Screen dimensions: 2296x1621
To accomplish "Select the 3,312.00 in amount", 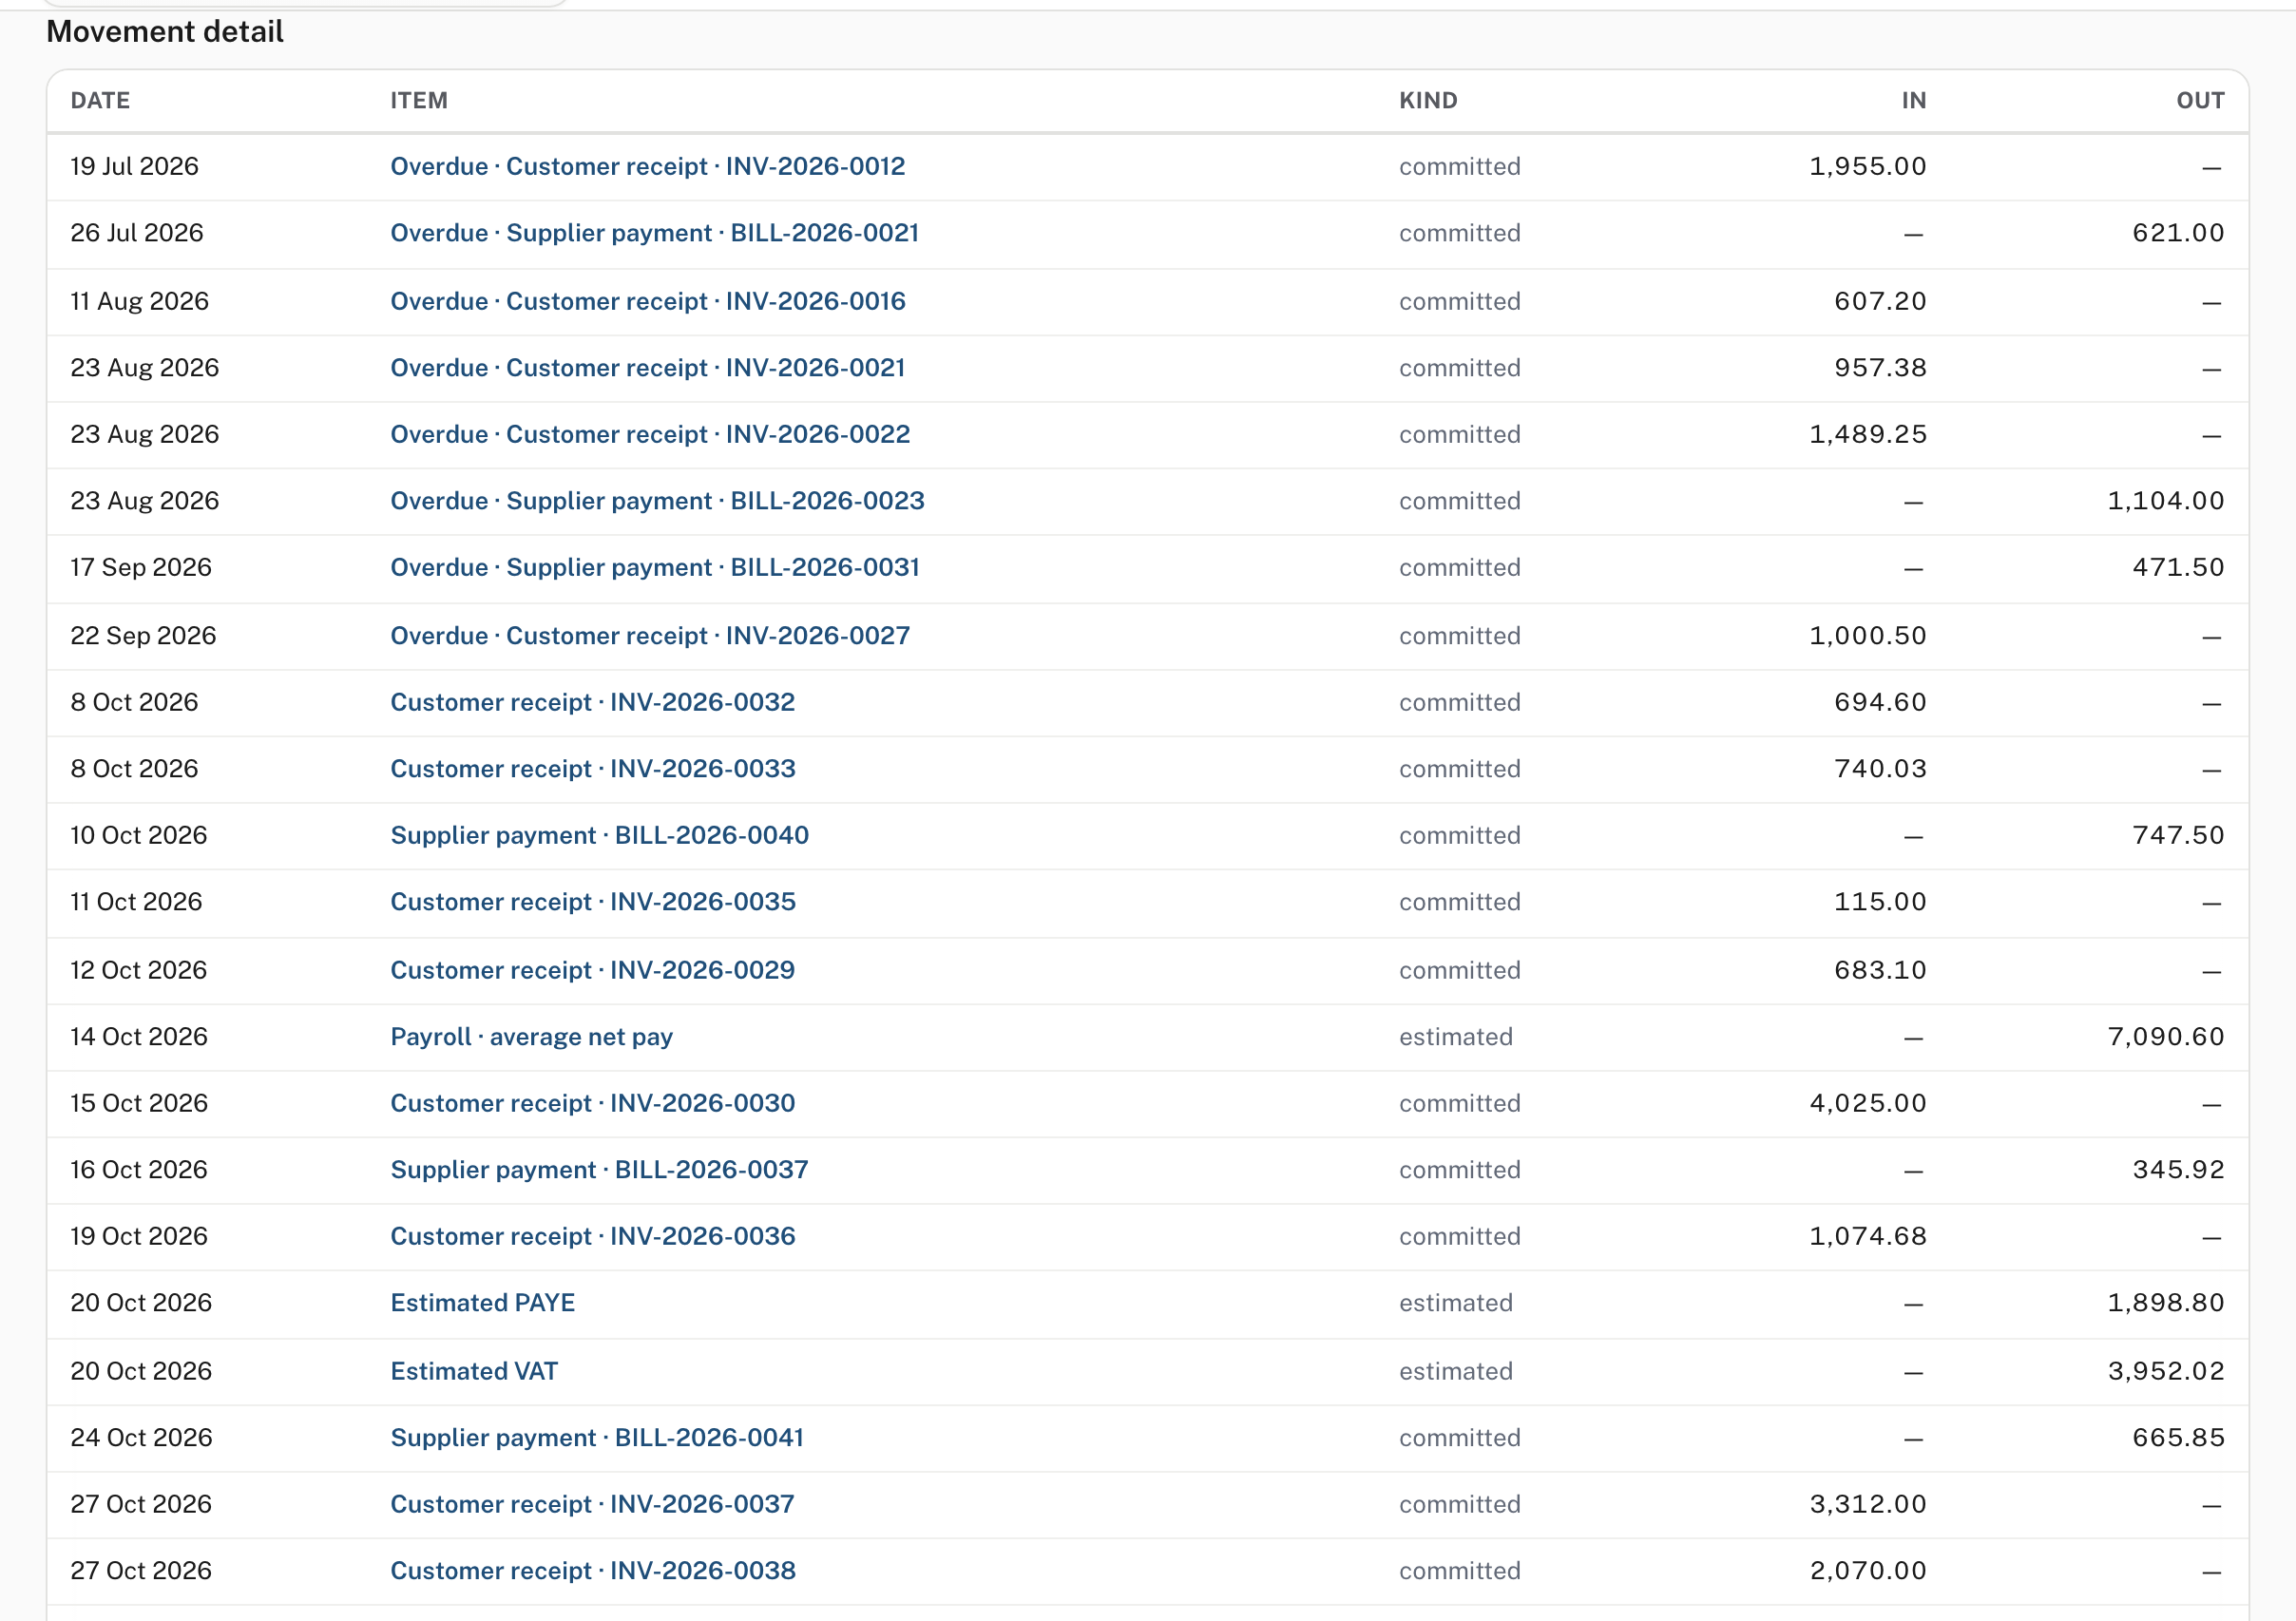I will coord(1868,1504).
